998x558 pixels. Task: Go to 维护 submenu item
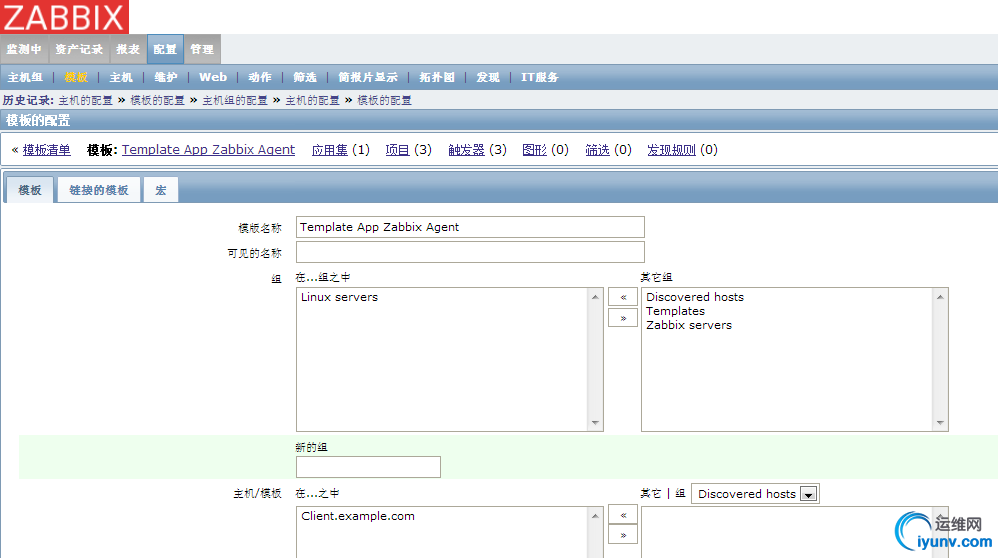click(x=165, y=77)
